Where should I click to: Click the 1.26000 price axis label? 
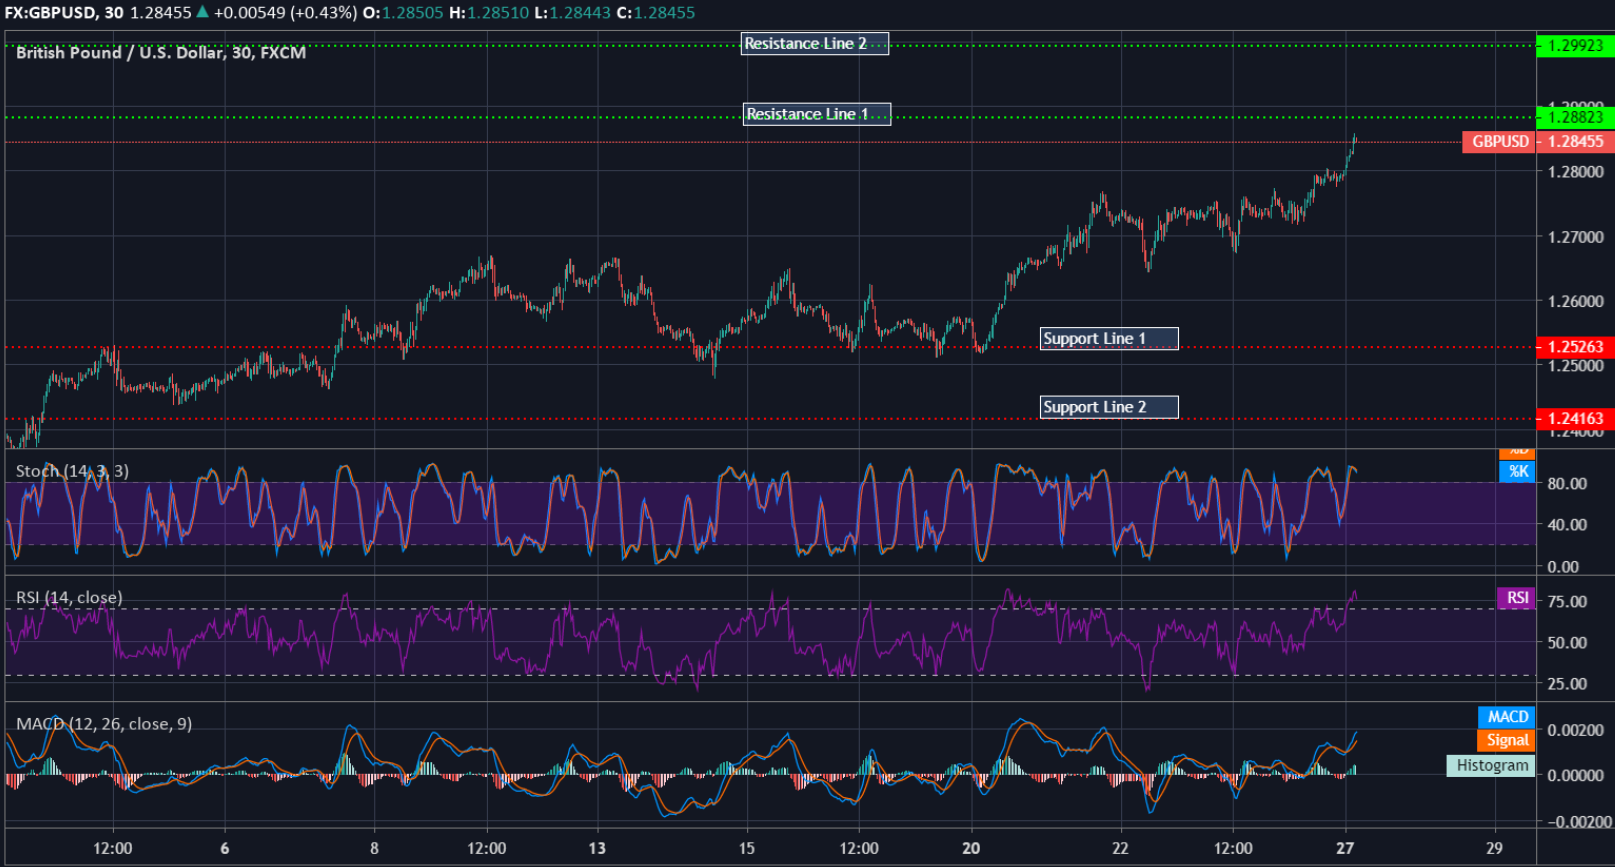(1575, 302)
